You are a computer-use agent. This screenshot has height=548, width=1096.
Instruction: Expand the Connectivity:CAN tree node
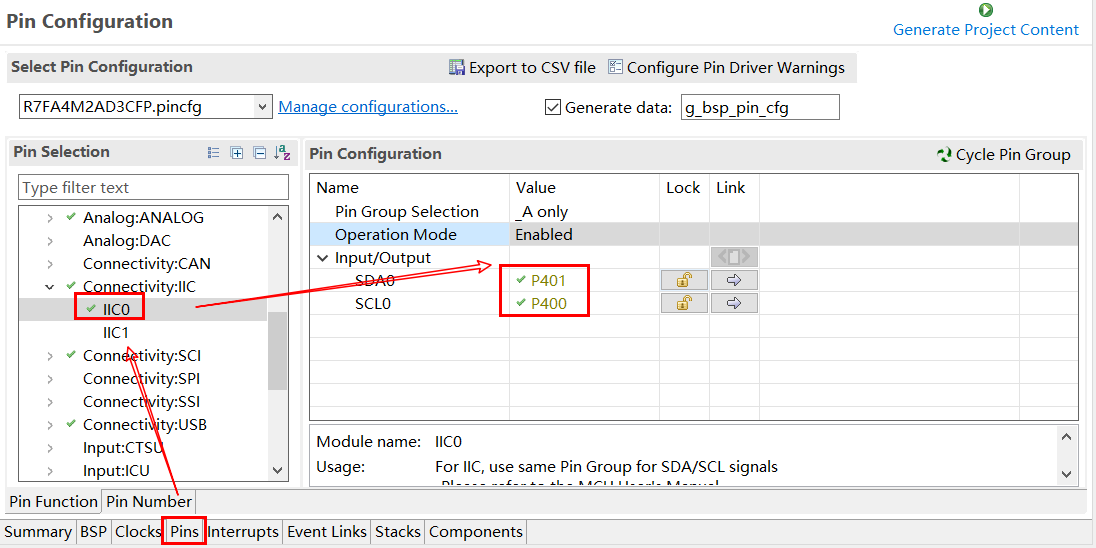(x=50, y=264)
